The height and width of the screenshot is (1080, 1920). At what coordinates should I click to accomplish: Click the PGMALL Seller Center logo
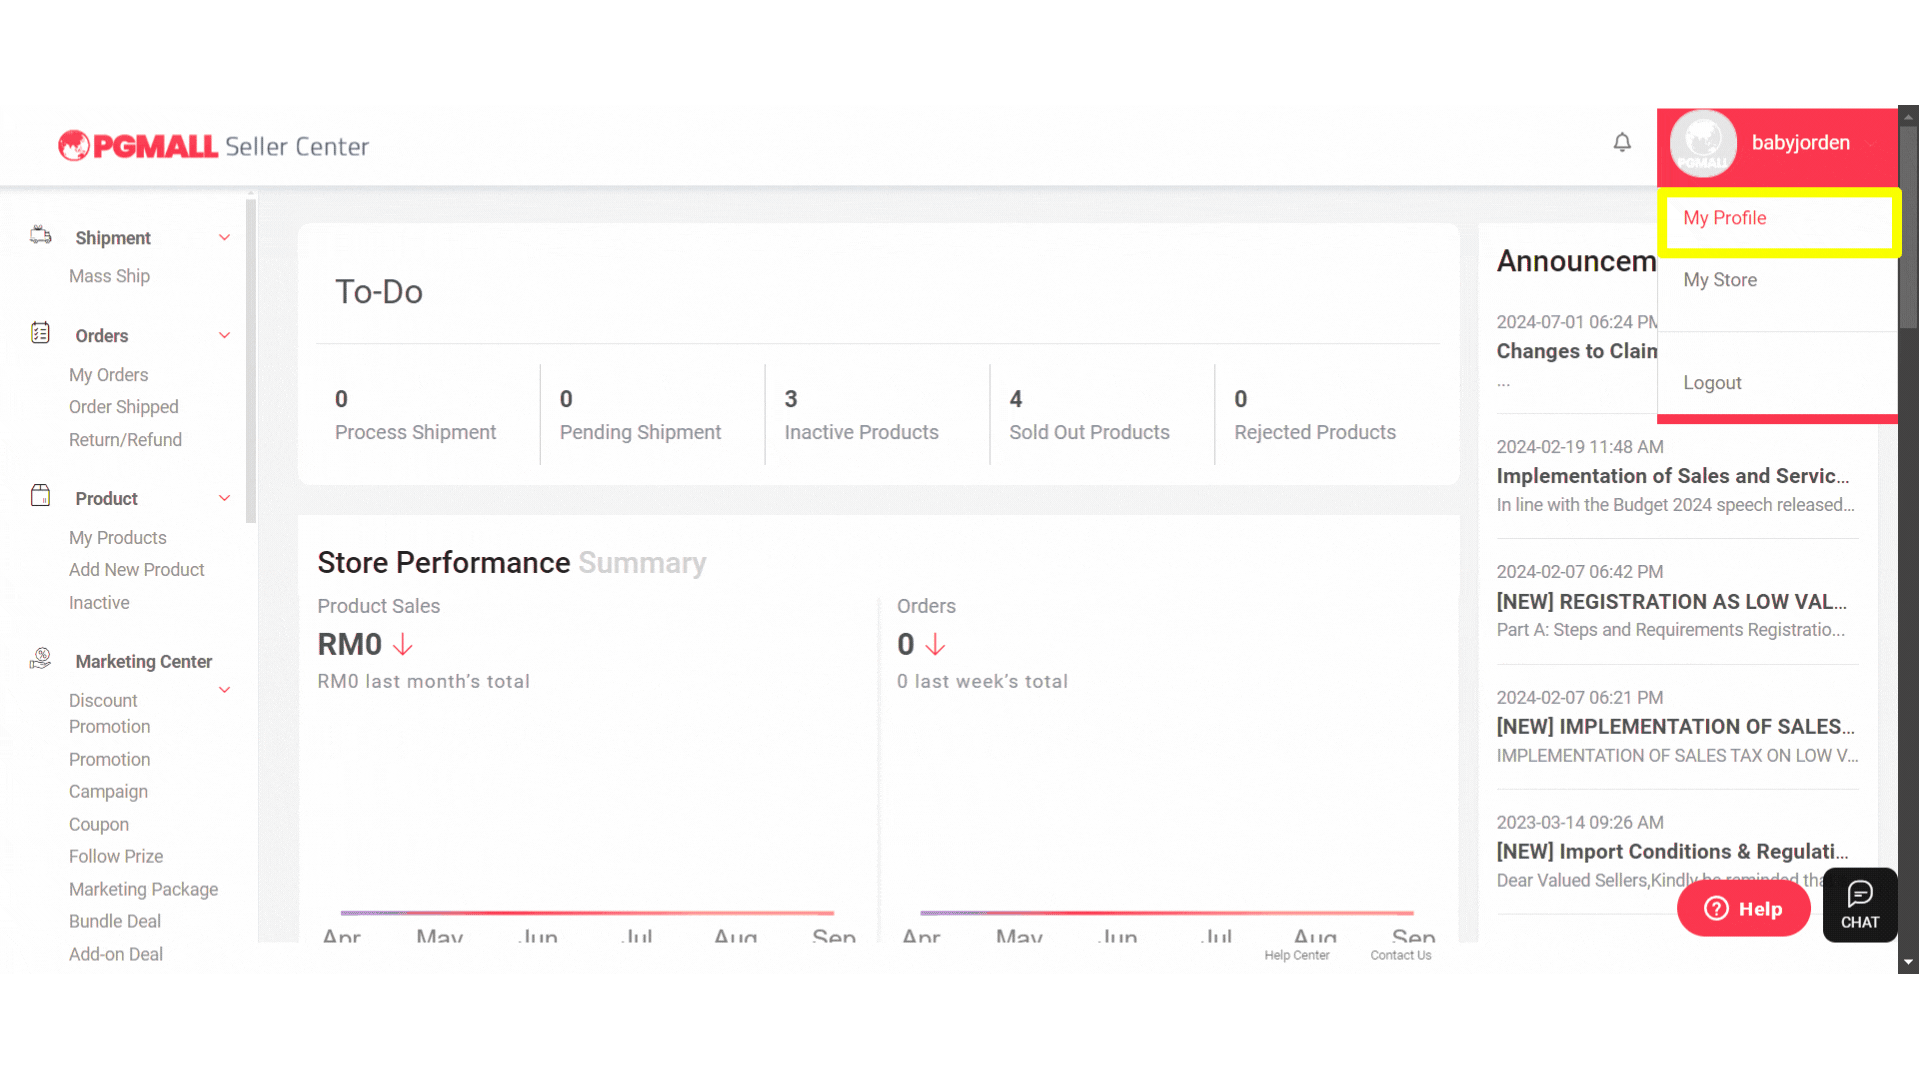tap(213, 146)
